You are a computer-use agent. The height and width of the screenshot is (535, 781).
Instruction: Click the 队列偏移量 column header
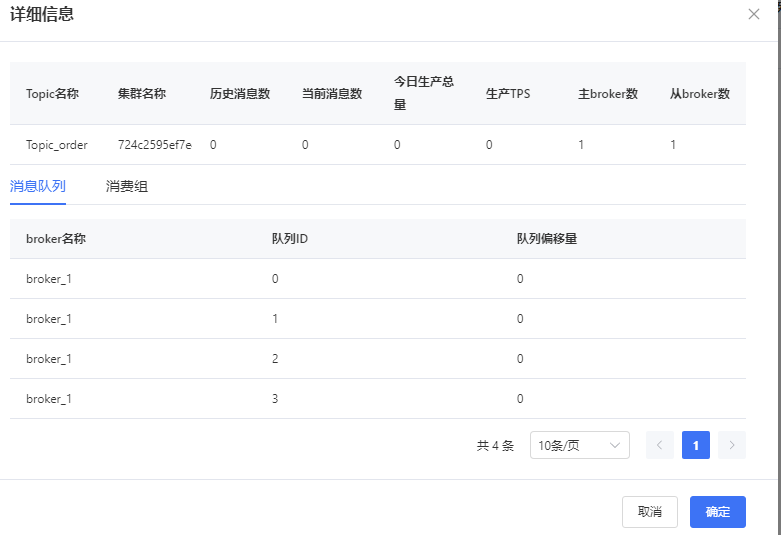(x=547, y=239)
